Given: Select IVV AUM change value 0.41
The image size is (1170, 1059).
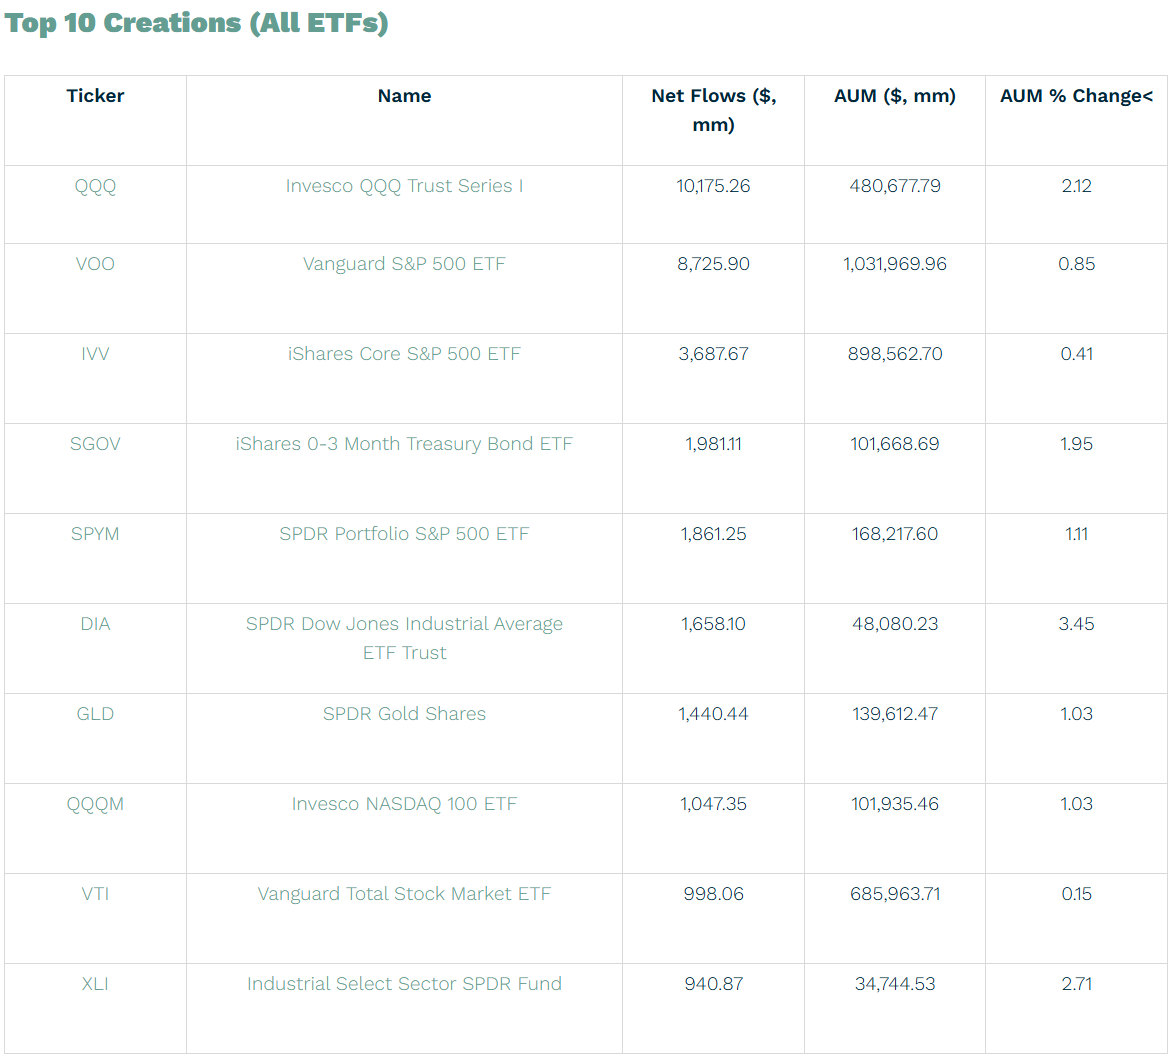Looking at the screenshot, I should point(1076,354).
